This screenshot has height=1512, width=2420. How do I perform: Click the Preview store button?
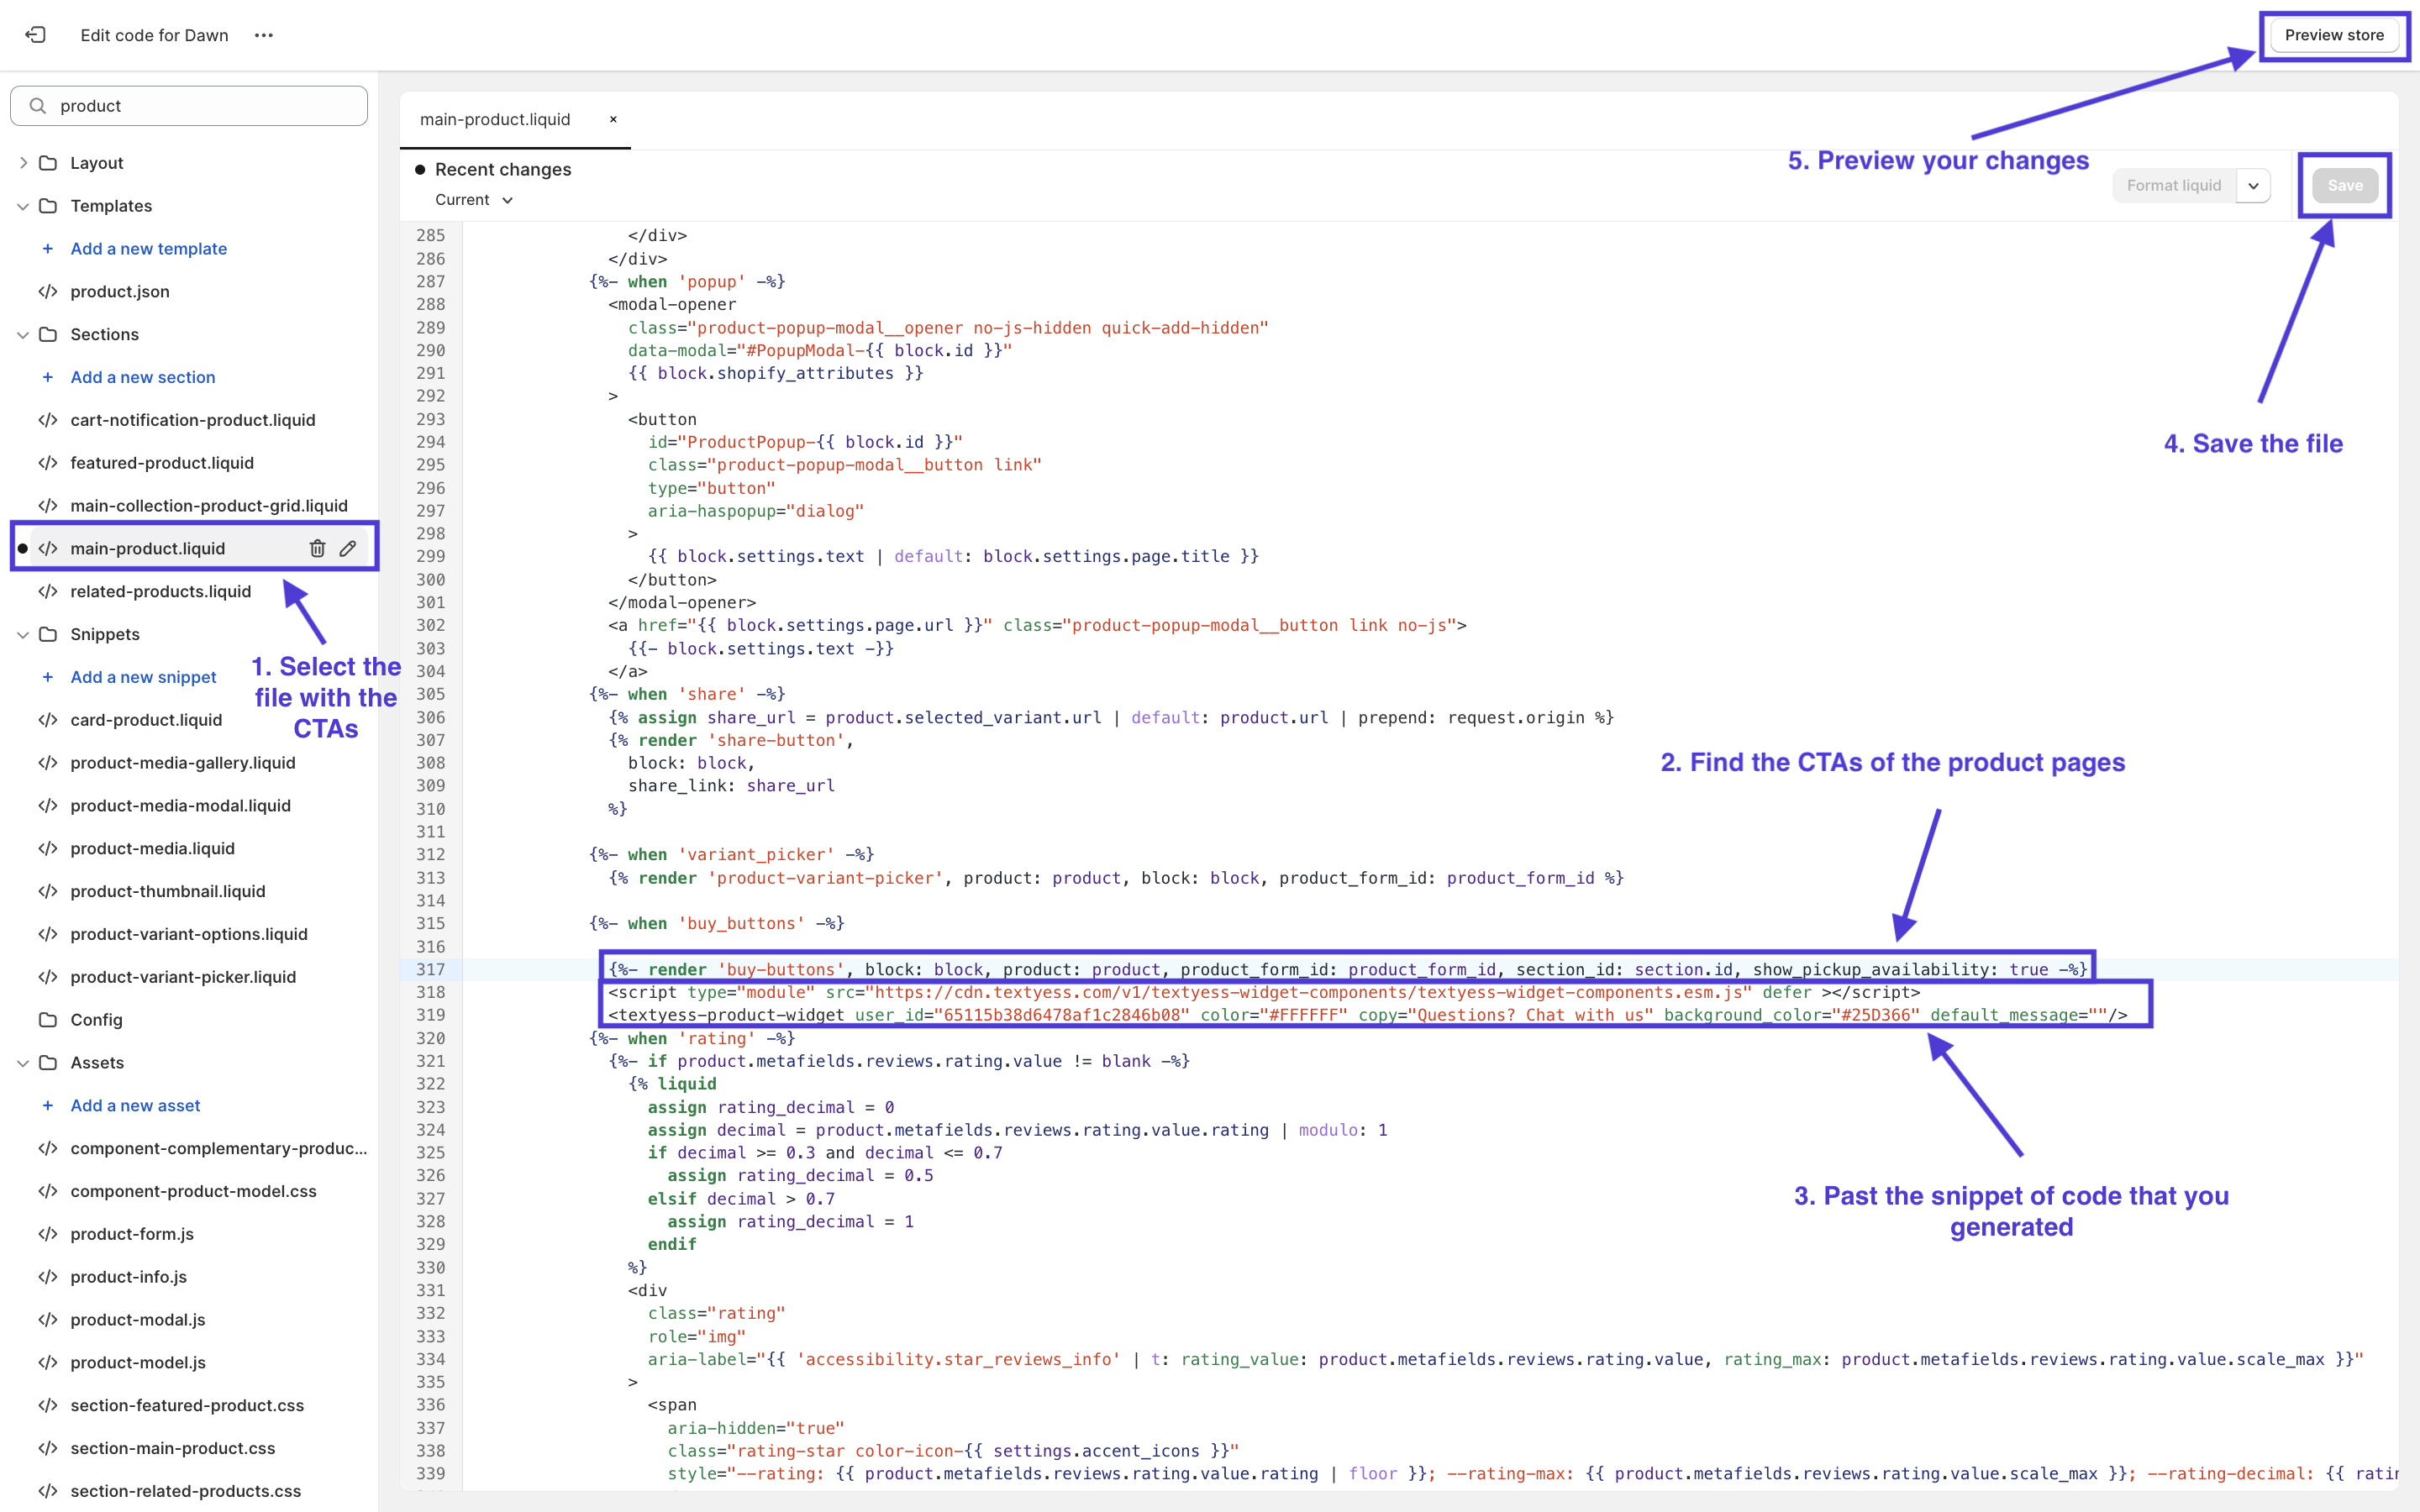pyautogui.click(x=2334, y=35)
